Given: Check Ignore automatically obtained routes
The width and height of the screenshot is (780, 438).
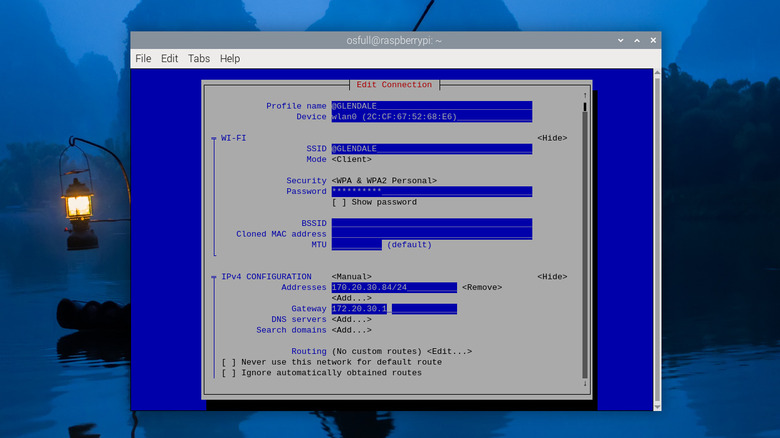Looking at the screenshot, I should (229, 373).
